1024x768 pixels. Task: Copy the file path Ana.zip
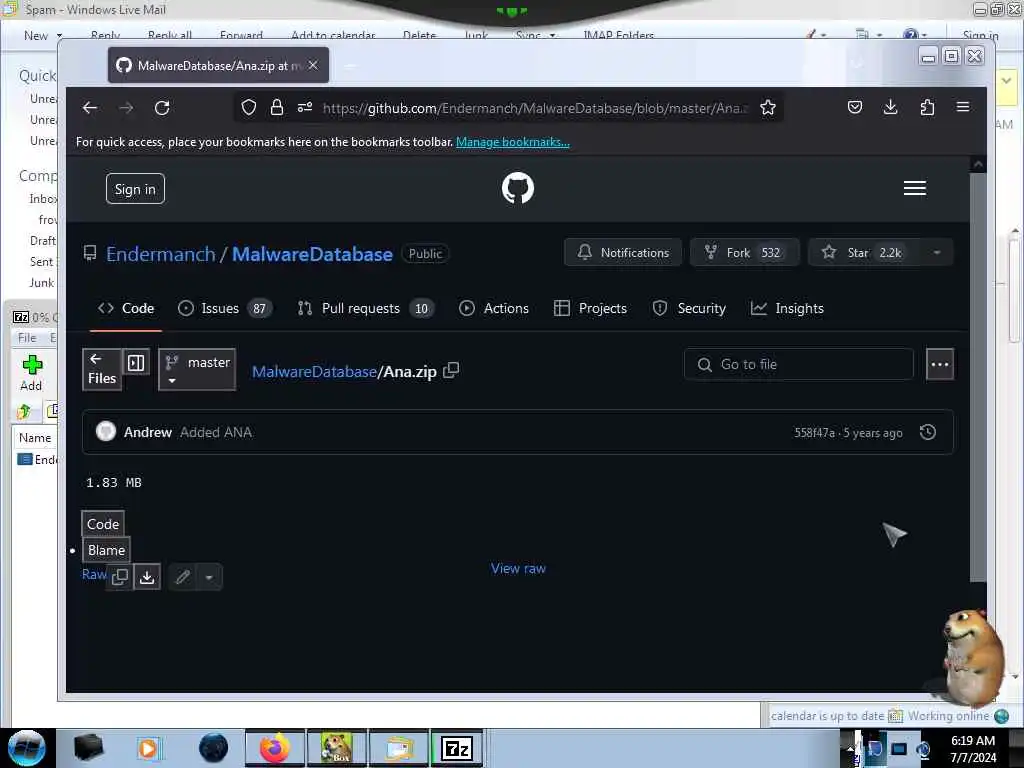tap(451, 370)
